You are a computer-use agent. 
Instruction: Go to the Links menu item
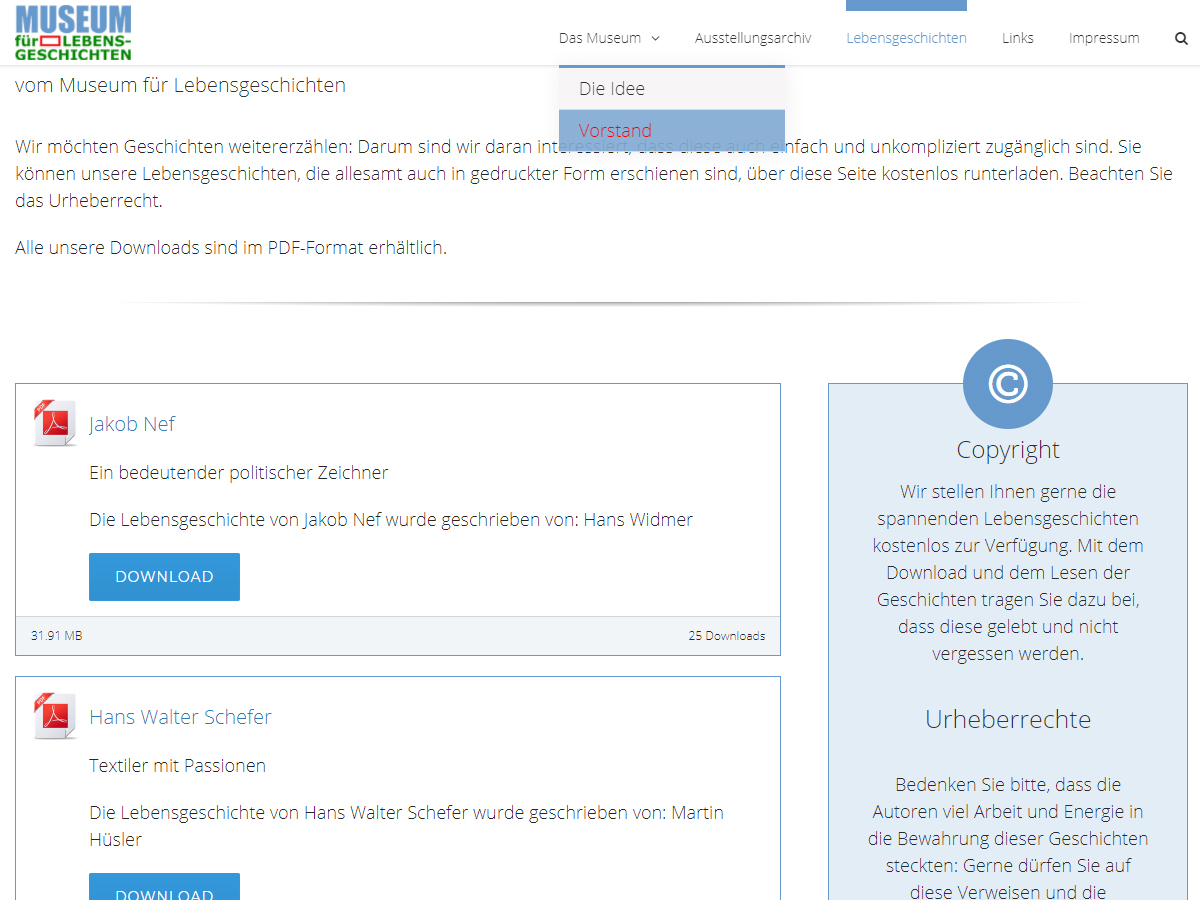coord(1018,38)
